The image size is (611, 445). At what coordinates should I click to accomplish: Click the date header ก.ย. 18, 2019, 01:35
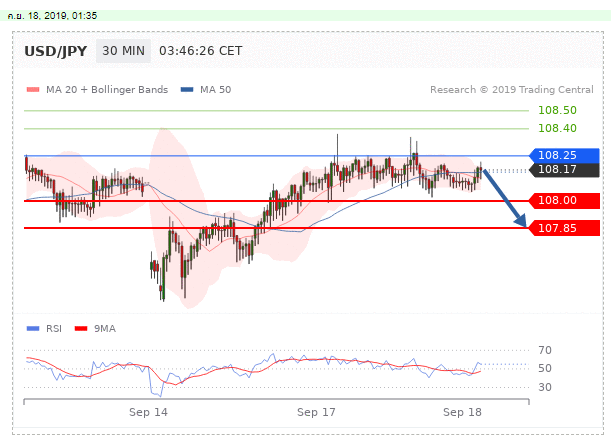(52, 16)
